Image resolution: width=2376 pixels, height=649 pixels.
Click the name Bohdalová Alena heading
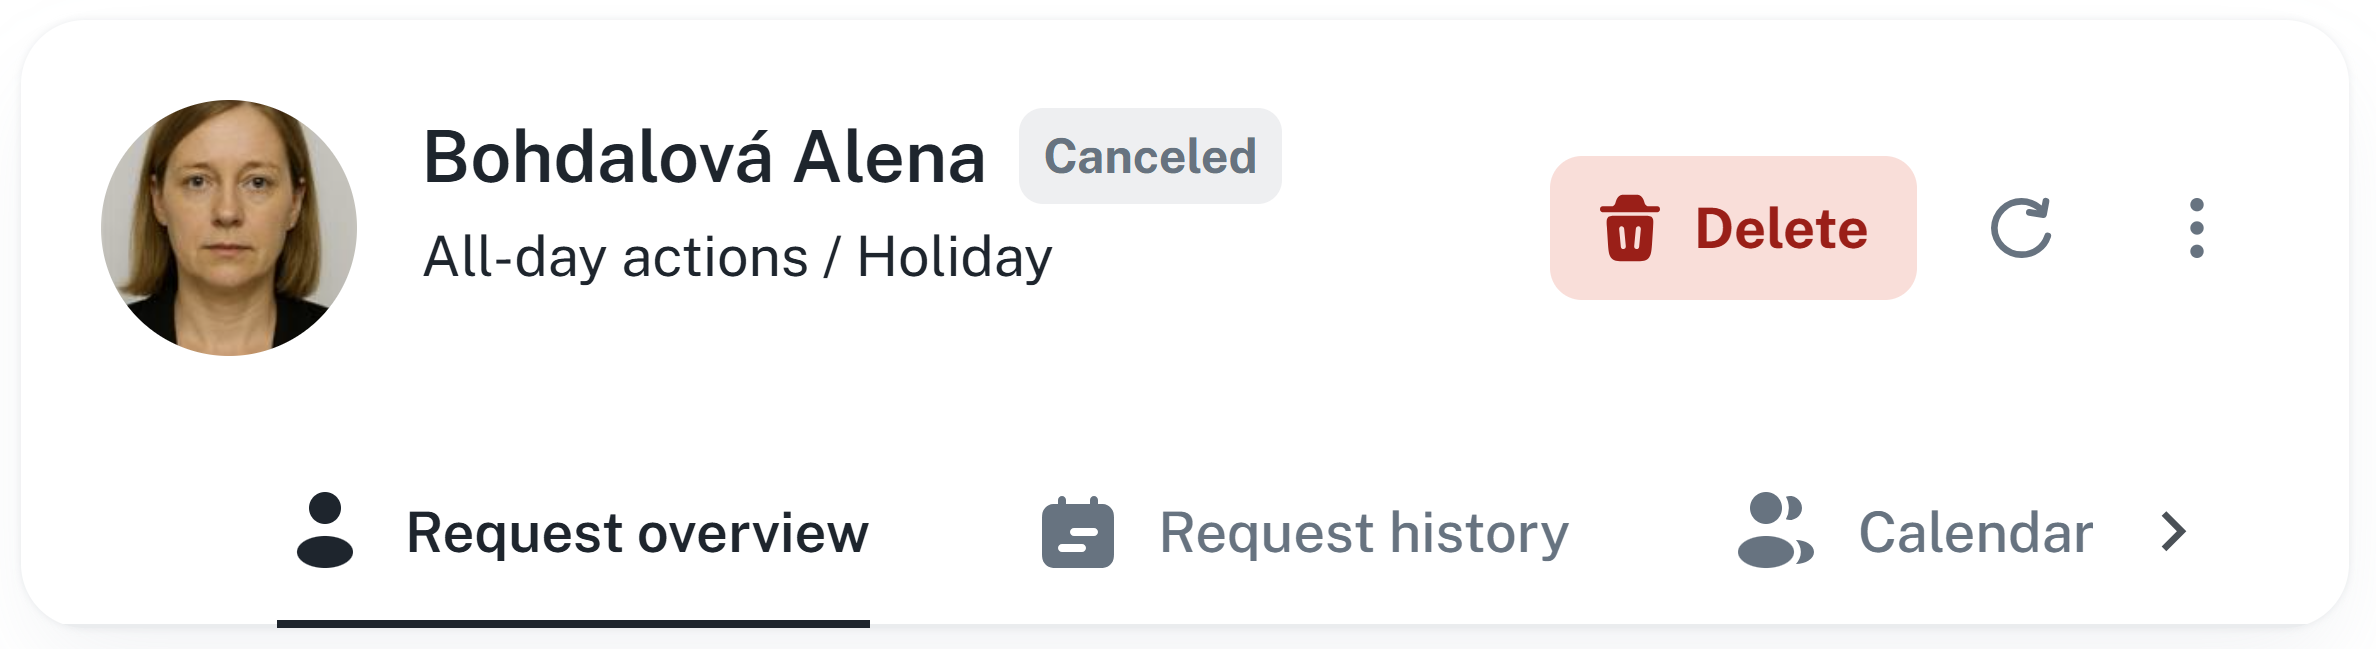[x=704, y=158]
